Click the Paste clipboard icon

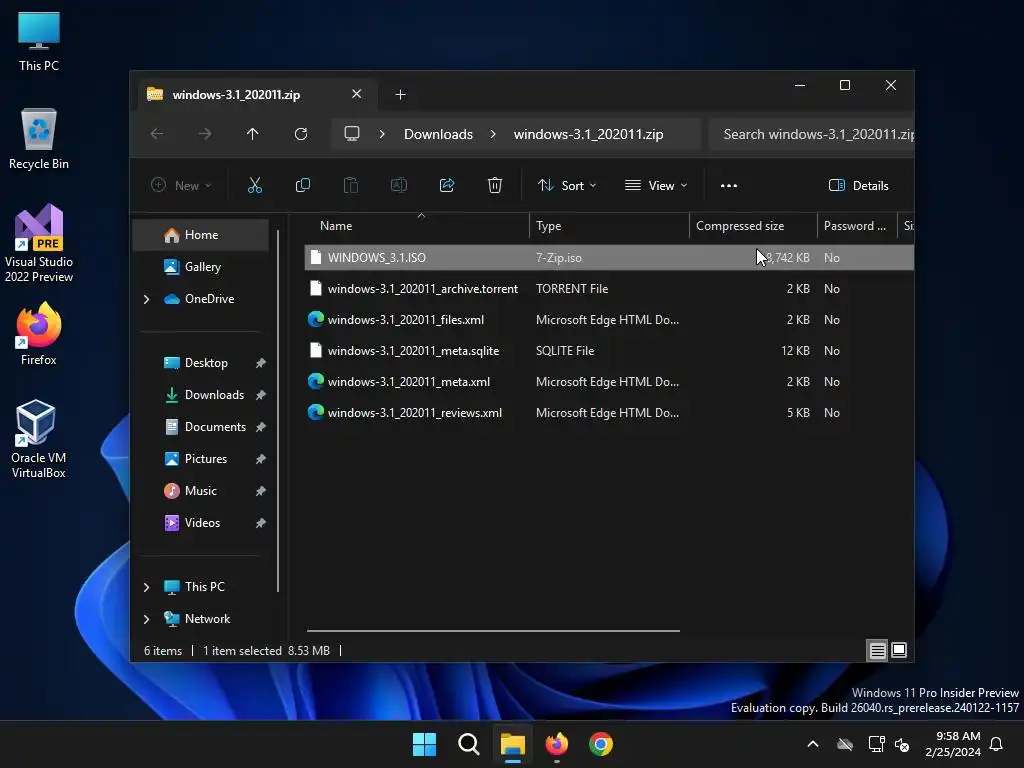point(351,185)
